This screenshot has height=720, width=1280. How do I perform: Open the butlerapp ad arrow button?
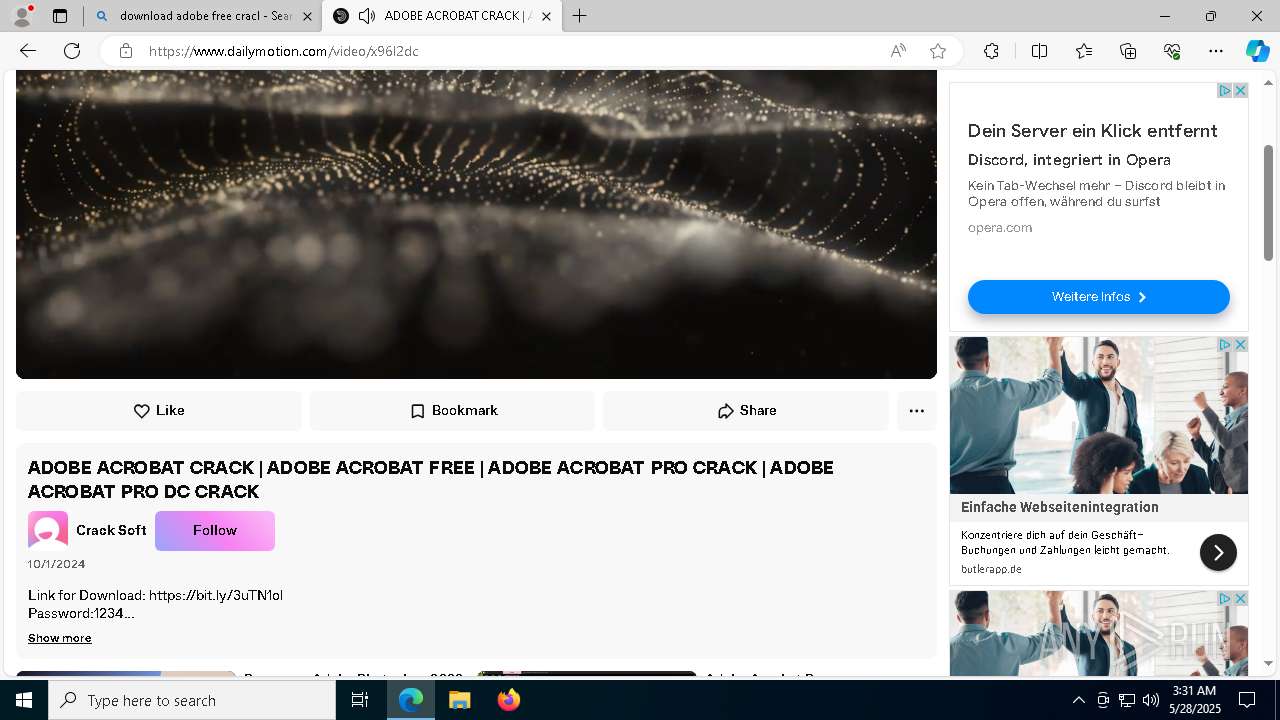coord(1218,552)
